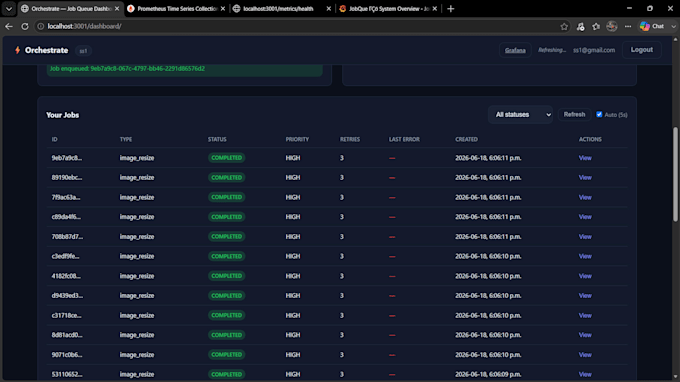View job 53110652 details
This screenshot has height=382, width=680.
coord(585,374)
